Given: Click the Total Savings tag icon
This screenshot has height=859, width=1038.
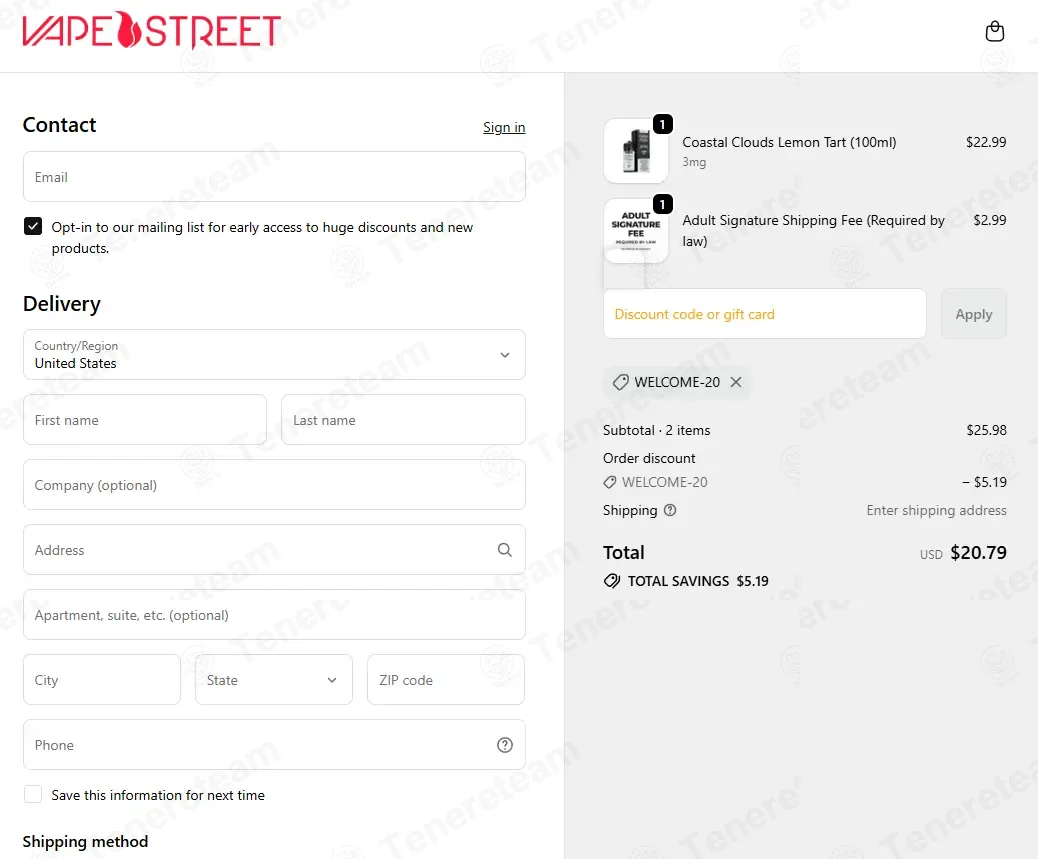Looking at the screenshot, I should pos(612,581).
